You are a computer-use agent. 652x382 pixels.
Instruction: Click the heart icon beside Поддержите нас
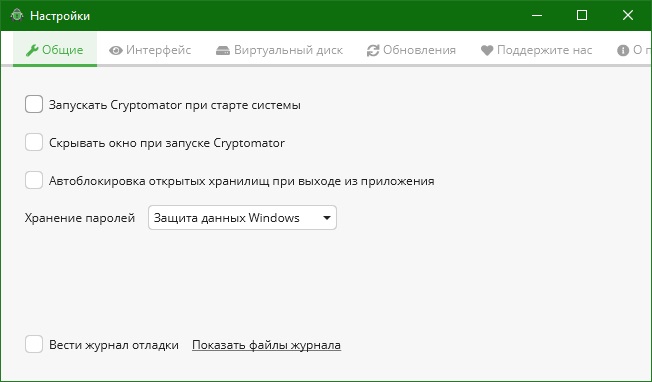487,51
